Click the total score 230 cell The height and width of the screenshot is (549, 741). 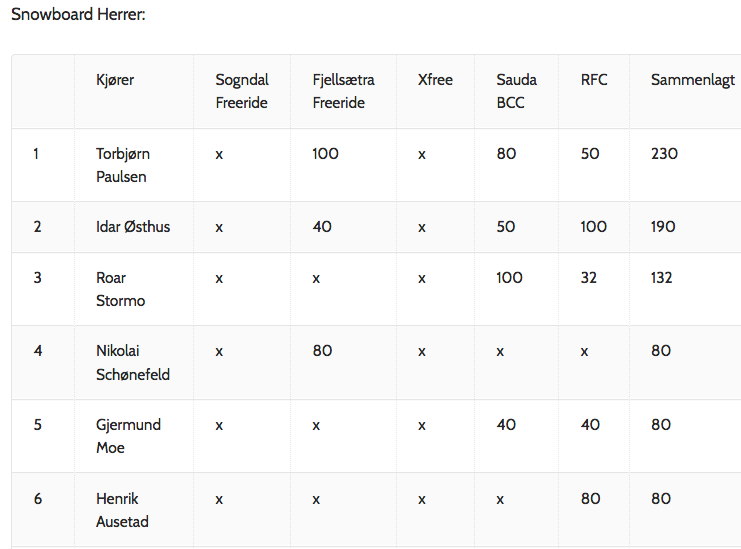[x=664, y=154]
